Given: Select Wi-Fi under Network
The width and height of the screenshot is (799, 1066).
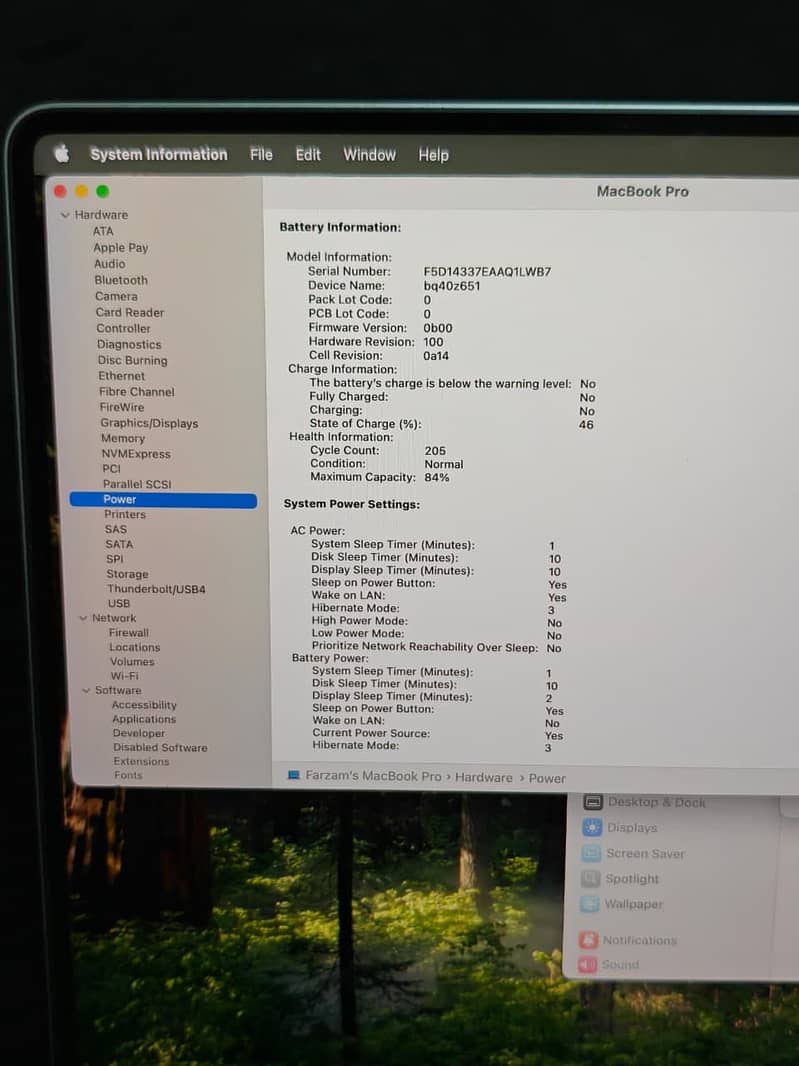Looking at the screenshot, I should 124,676.
